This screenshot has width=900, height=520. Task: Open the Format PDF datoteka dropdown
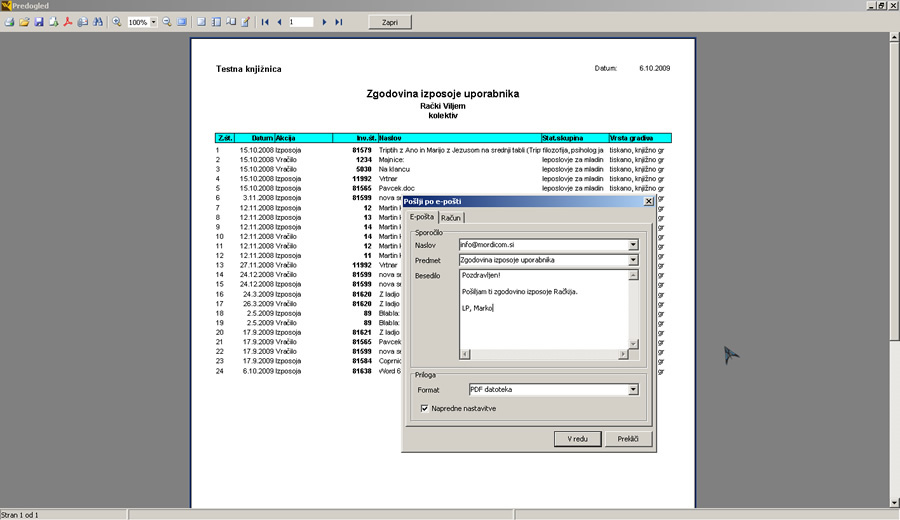(633, 390)
